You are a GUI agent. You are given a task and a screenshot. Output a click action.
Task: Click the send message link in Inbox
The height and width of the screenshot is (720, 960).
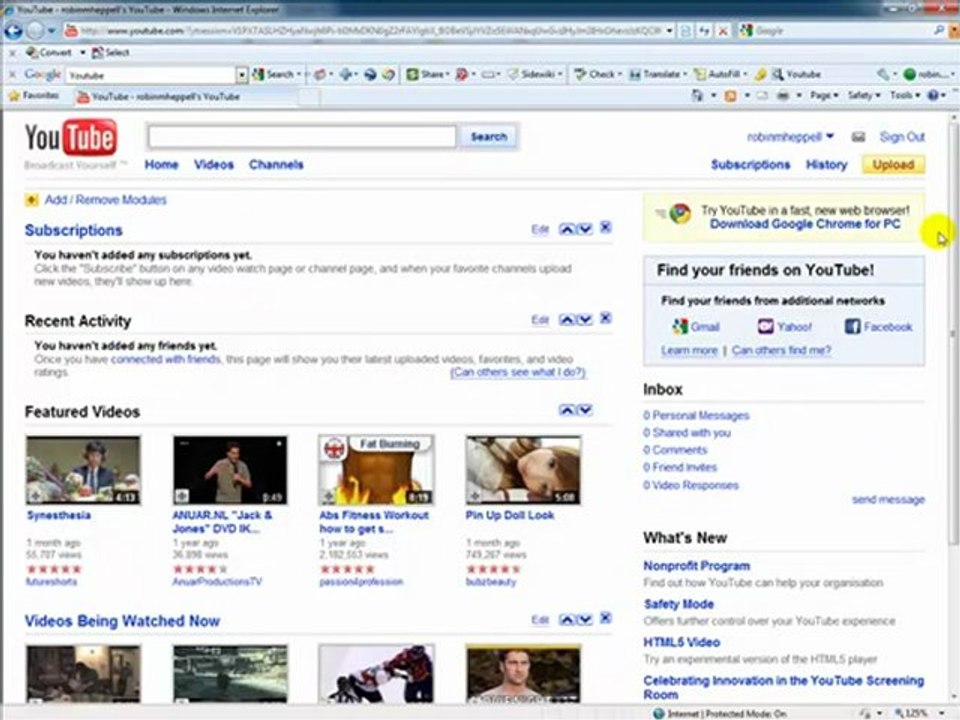tap(888, 500)
